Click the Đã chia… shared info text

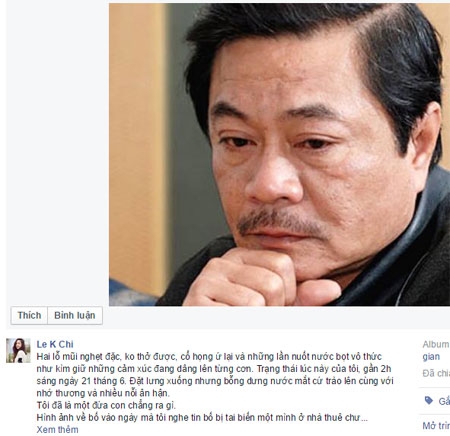[436, 373]
